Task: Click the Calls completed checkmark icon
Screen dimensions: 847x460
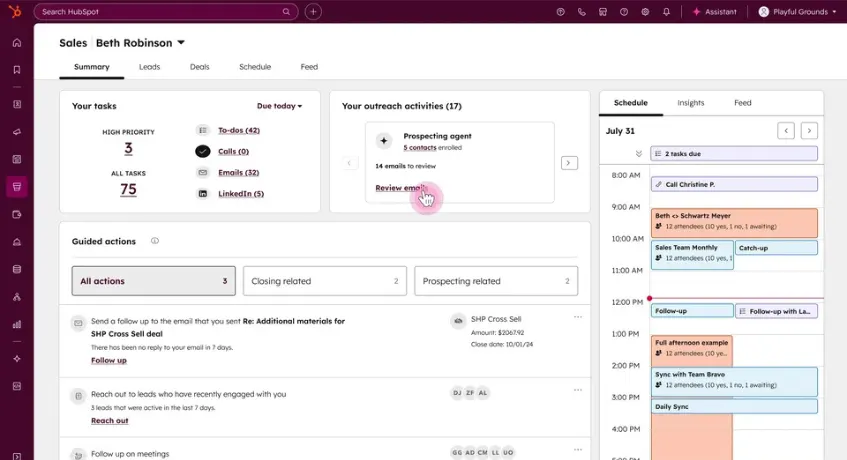Action: click(x=203, y=151)
